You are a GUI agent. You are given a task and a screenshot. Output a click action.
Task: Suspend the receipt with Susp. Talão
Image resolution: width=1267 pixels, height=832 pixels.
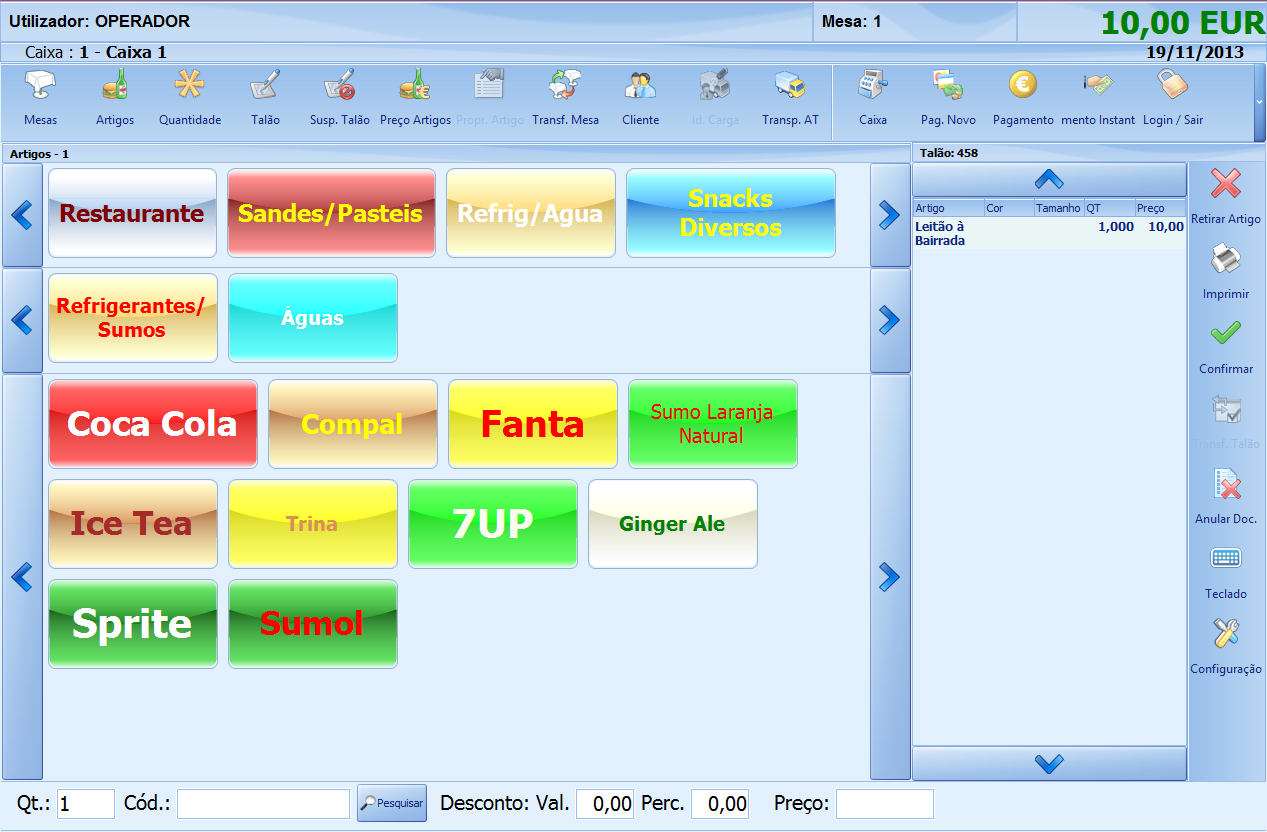pos(340,97)
